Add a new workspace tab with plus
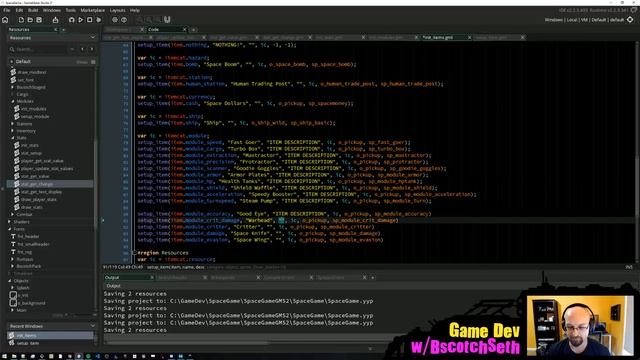Image resolution: width=640 pixels, height=360 pixels. (x=193, y=29)
